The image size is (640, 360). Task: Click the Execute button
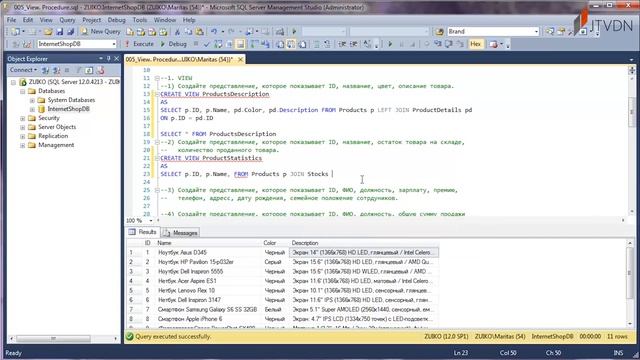click(x=139, y=44)
